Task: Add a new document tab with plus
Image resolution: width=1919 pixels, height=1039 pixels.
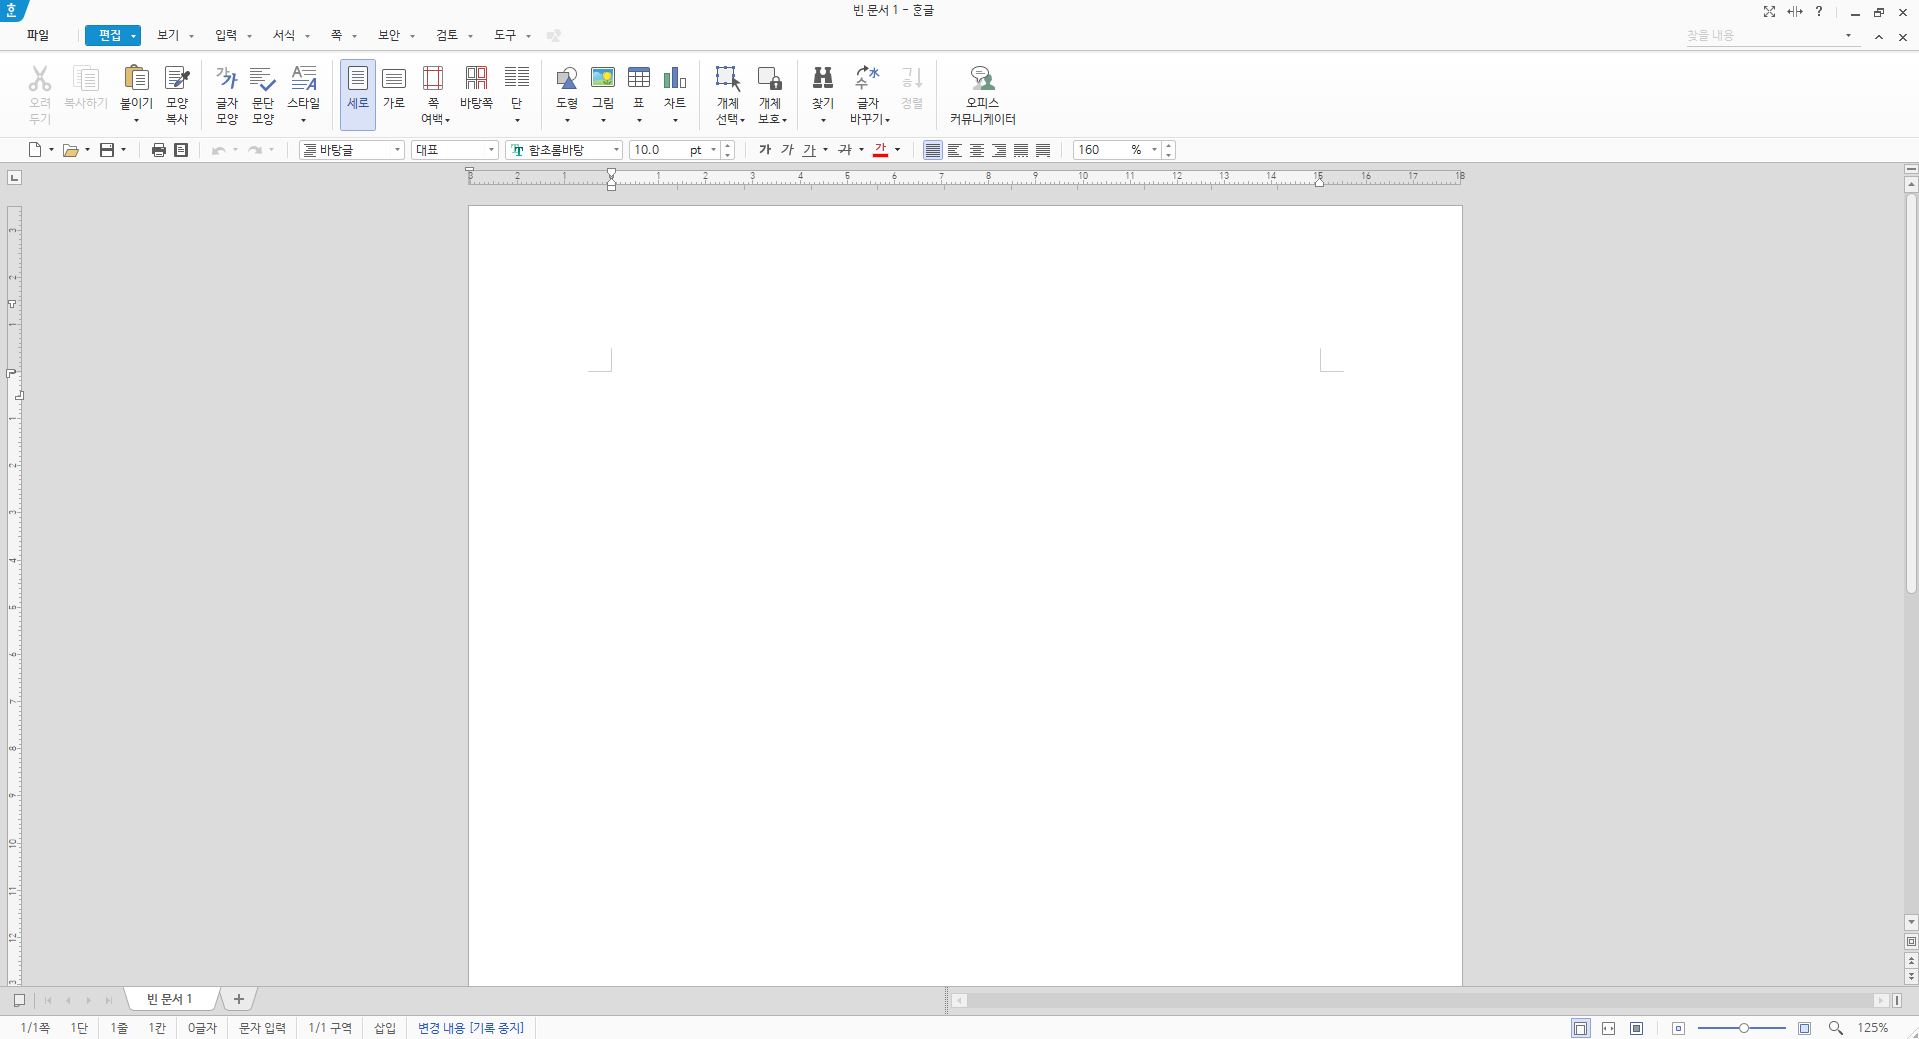Action: (x=239, y=998)
